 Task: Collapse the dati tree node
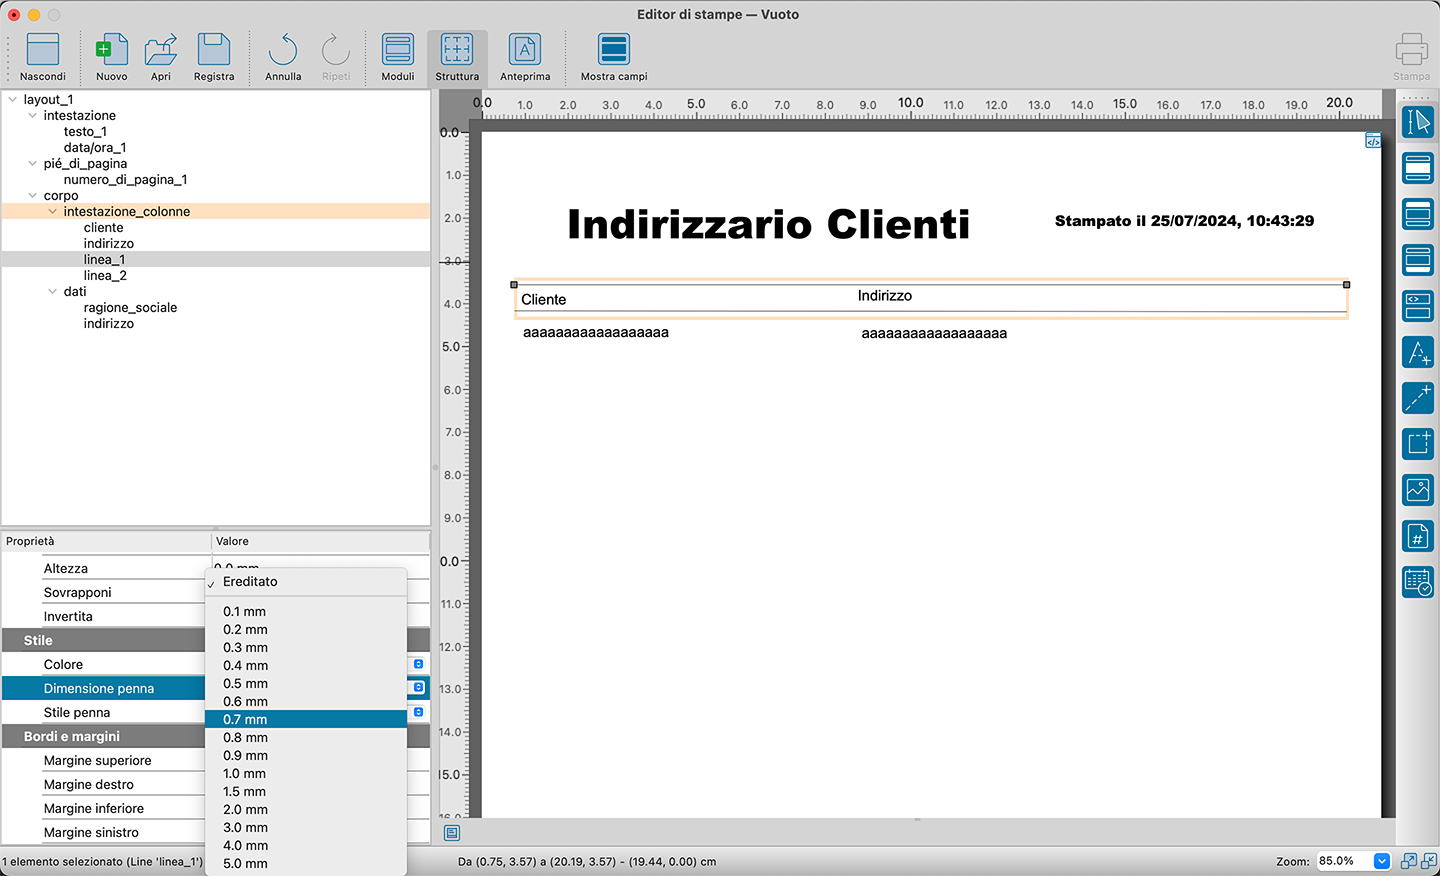(53, 292)
